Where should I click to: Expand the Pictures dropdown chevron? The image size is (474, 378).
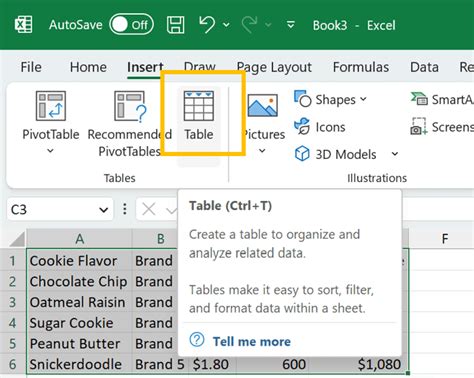(262, 151)
